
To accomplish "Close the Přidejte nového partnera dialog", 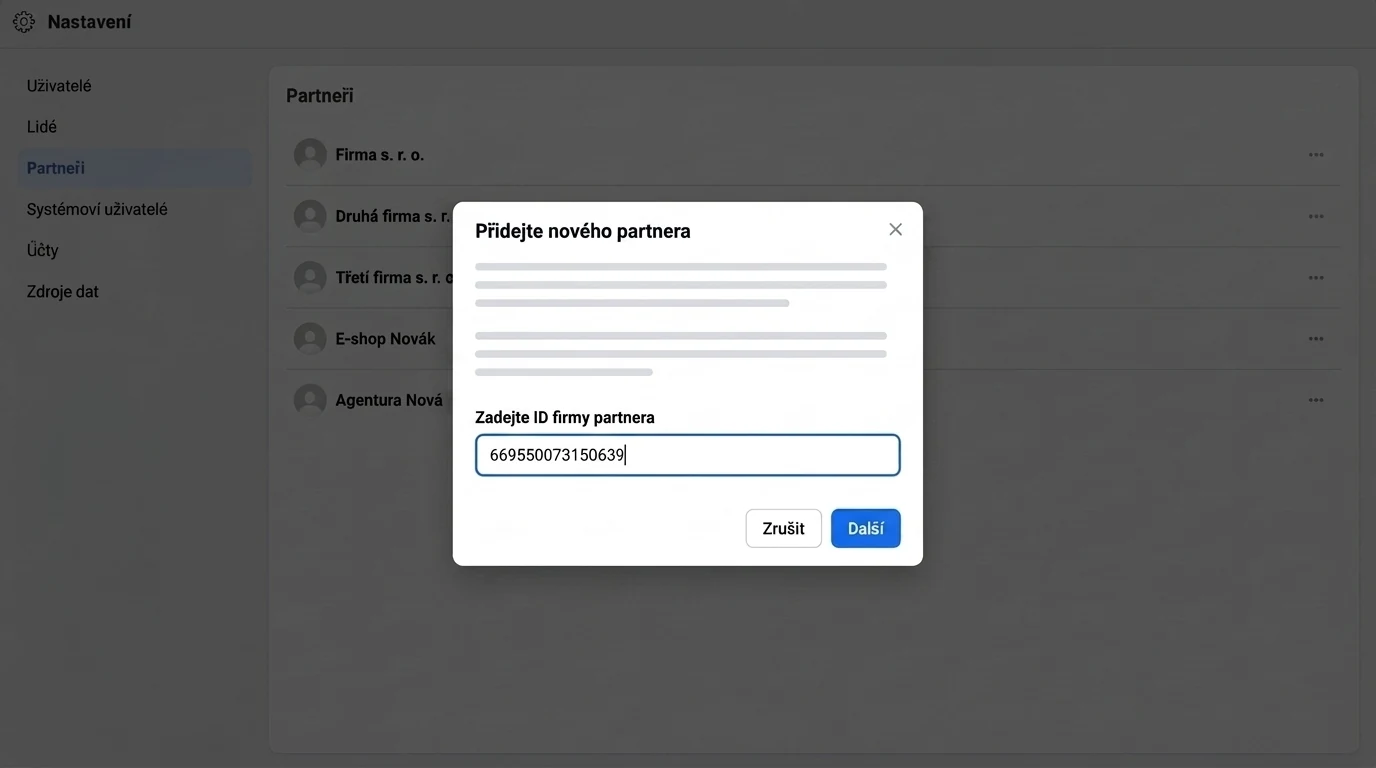I will [x=895, y=230].
